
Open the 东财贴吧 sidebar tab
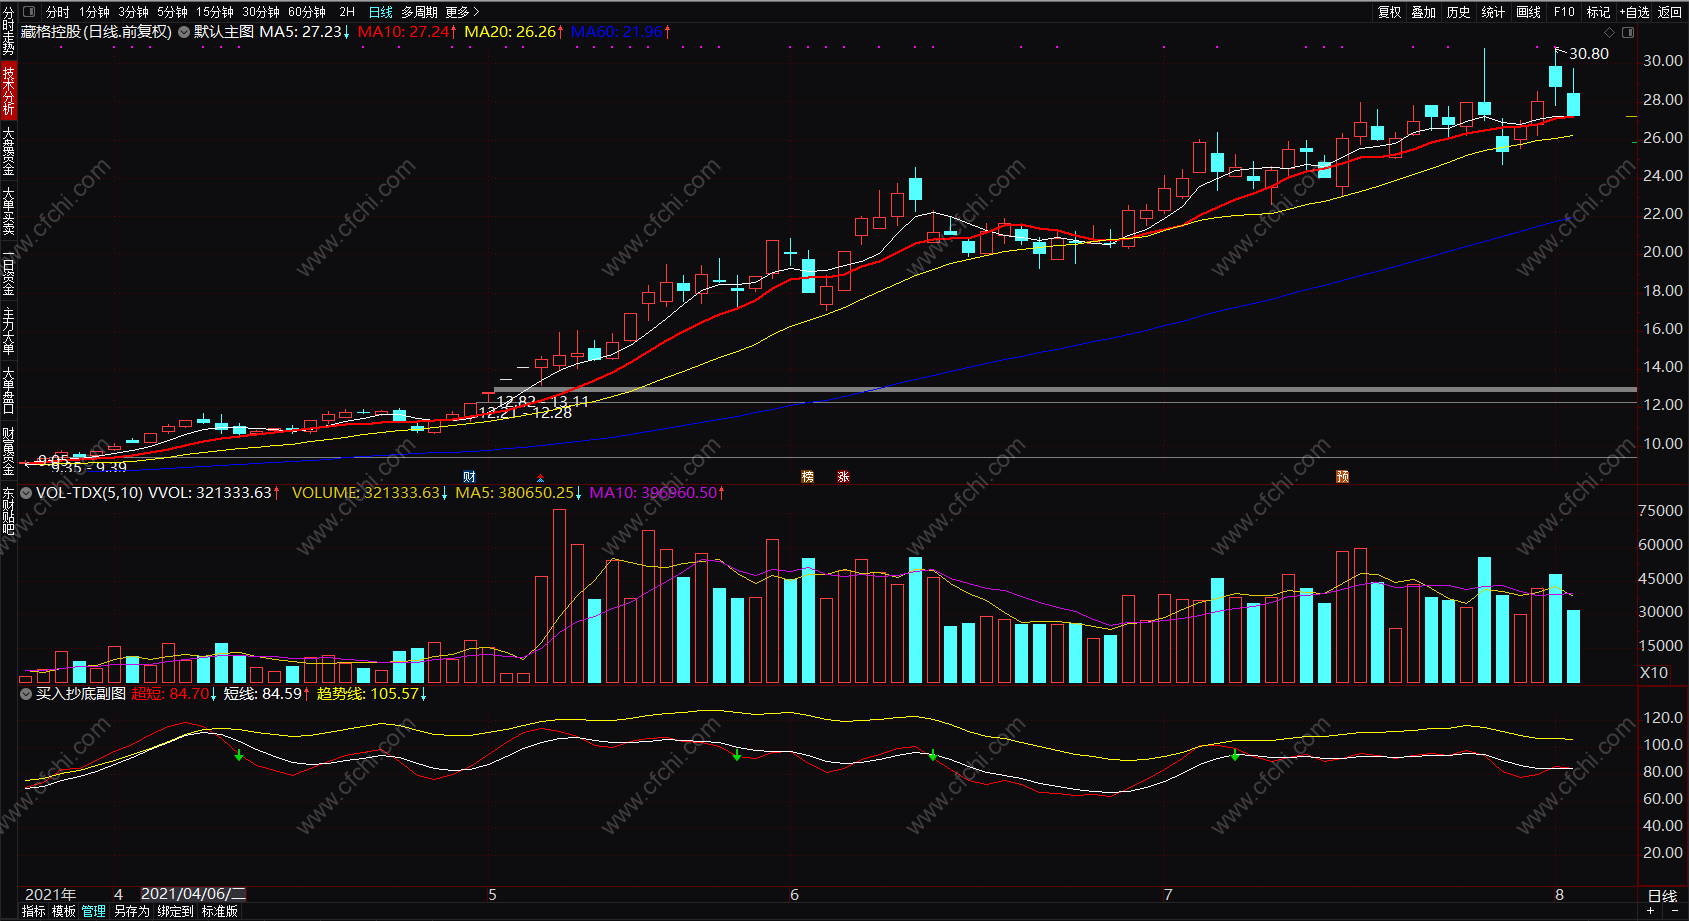[x=8, y=510]
